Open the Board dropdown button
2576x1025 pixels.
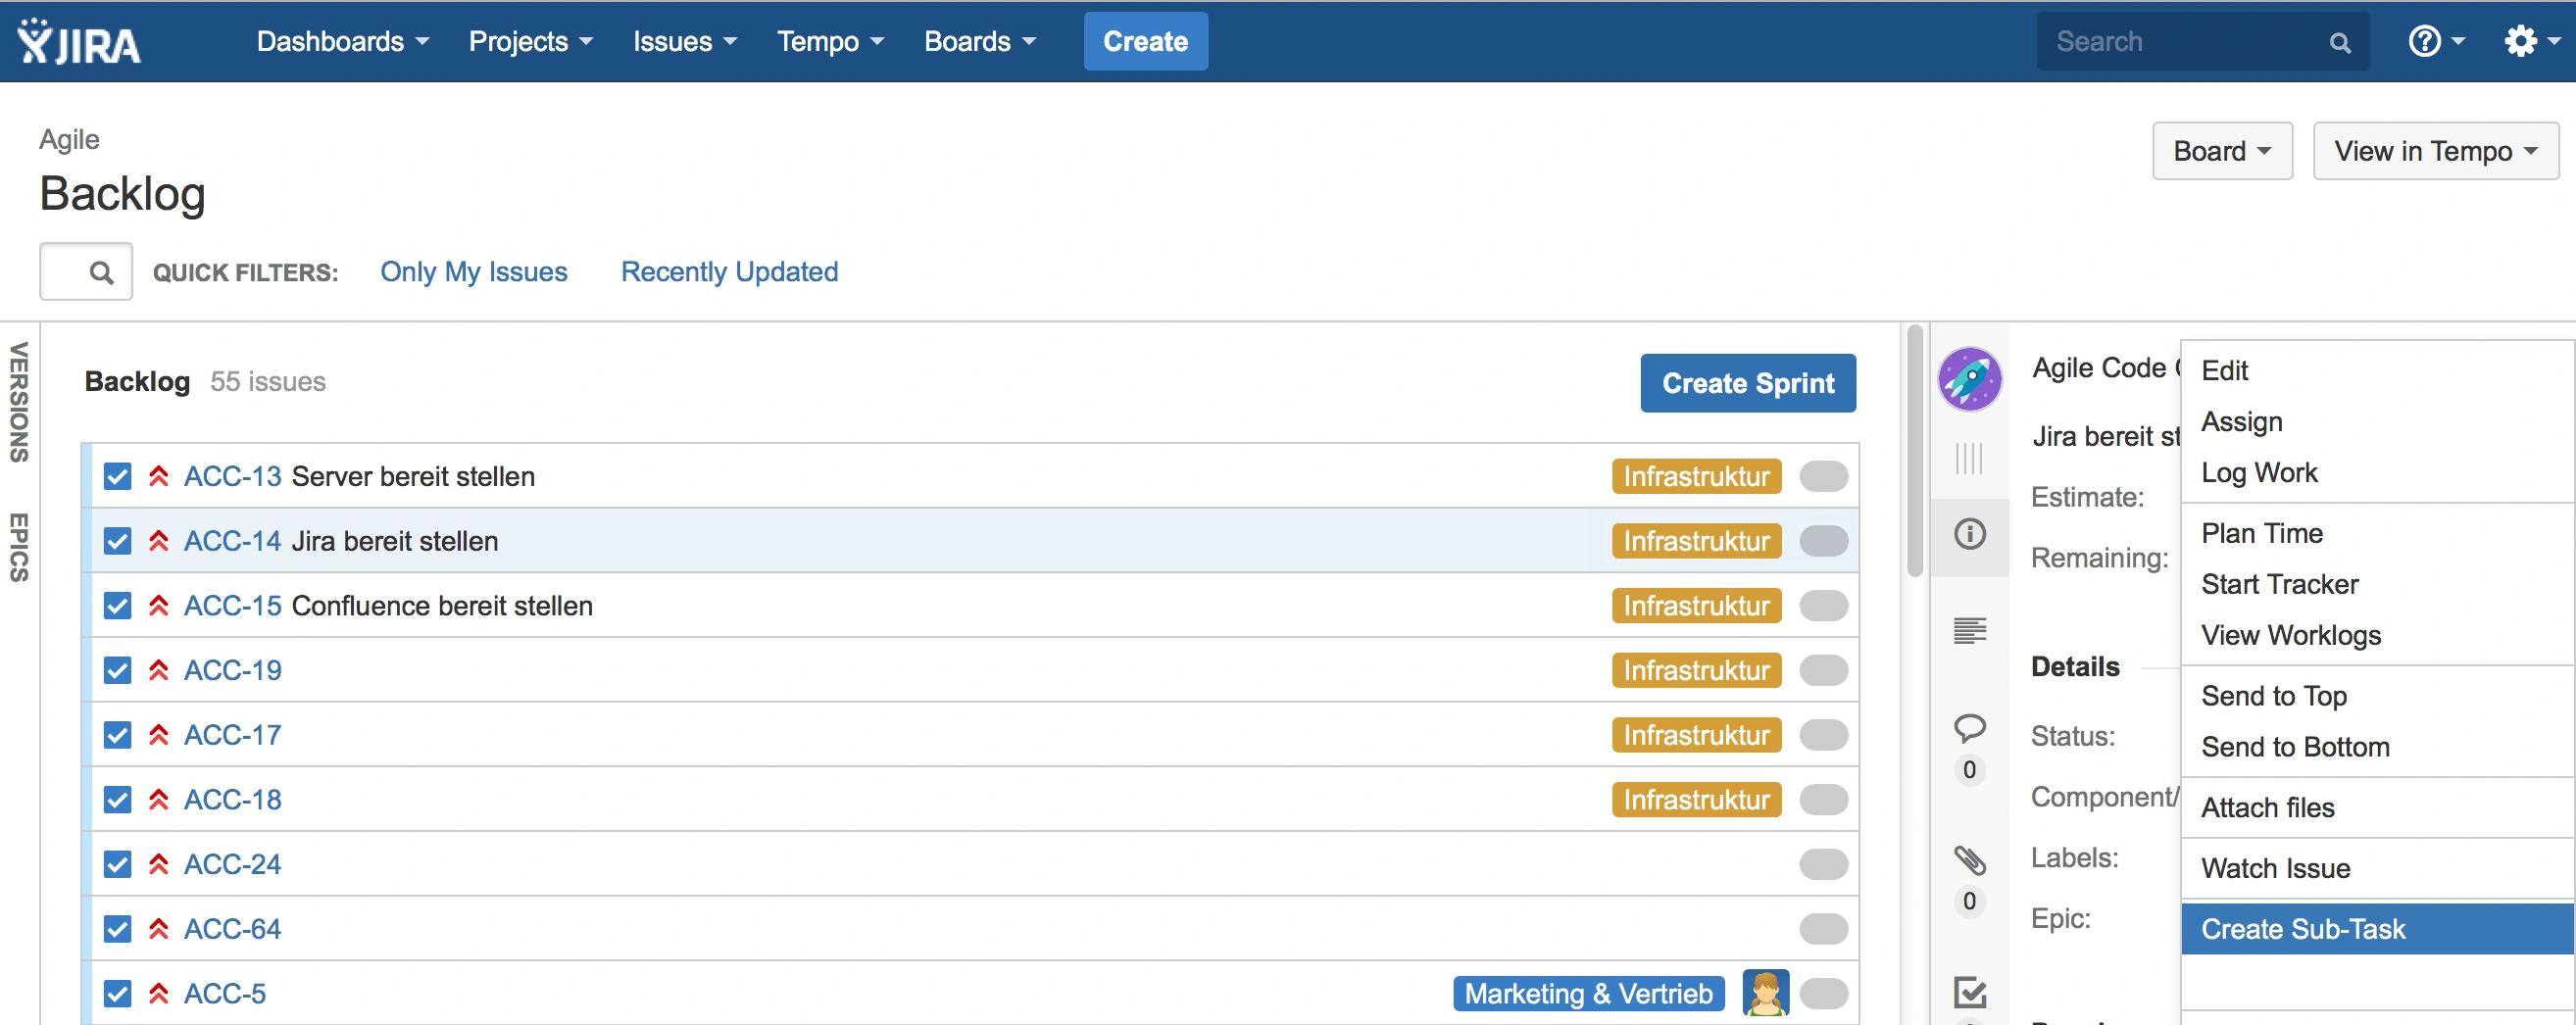2222,151
